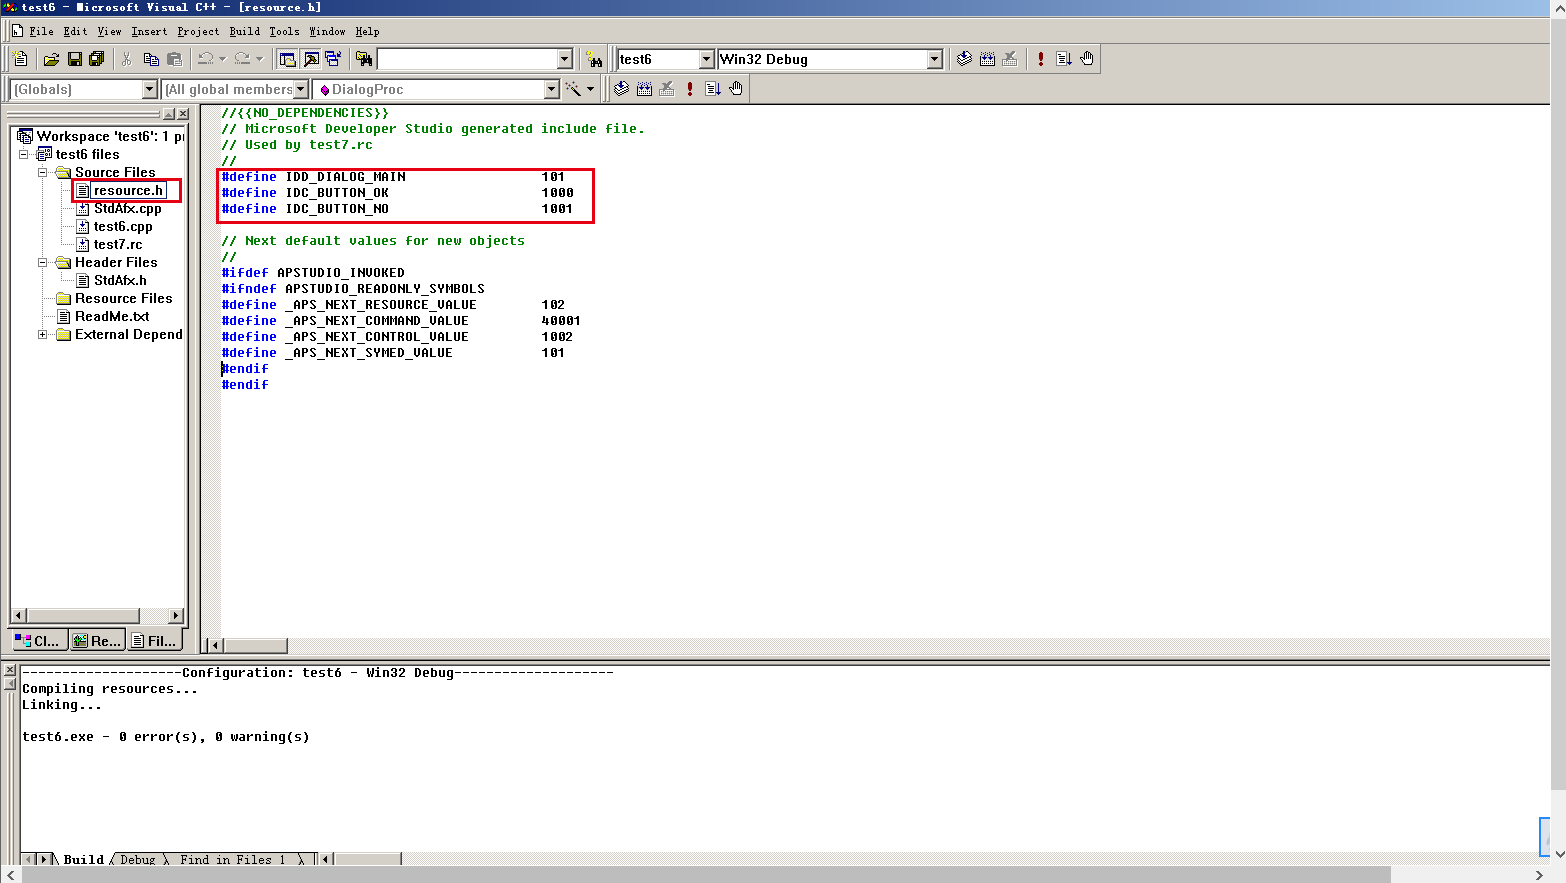
Task: Switch to the ResourceView tab
Action: (x=97, y=641)
